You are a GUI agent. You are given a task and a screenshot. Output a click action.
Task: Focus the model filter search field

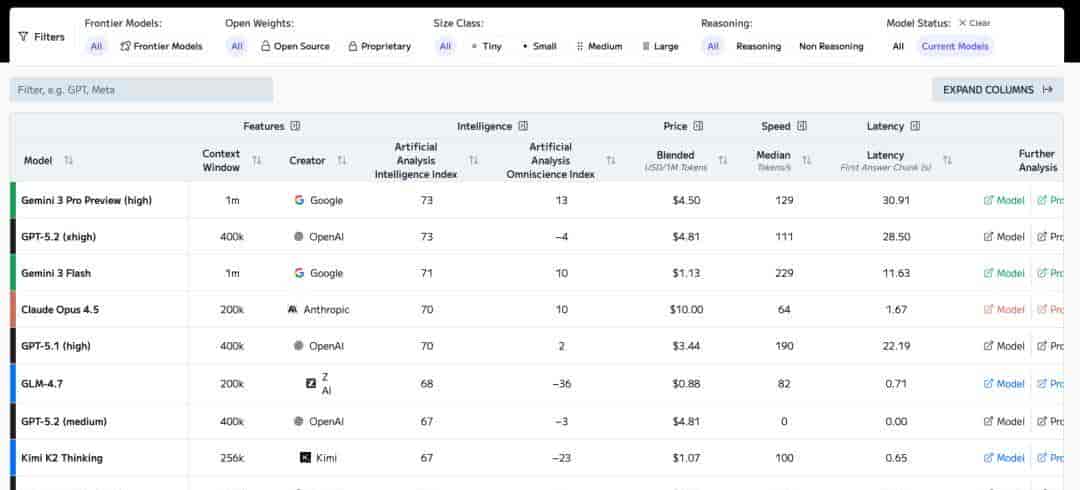[x=141, y=90]
